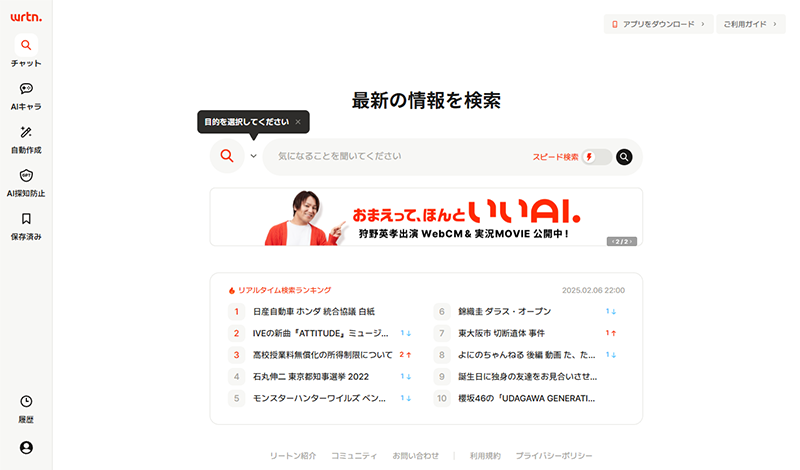Click アプリをダウンロード button
This screenshot has width=800, height=470.
pyautogui.click(x=658, y=24)
